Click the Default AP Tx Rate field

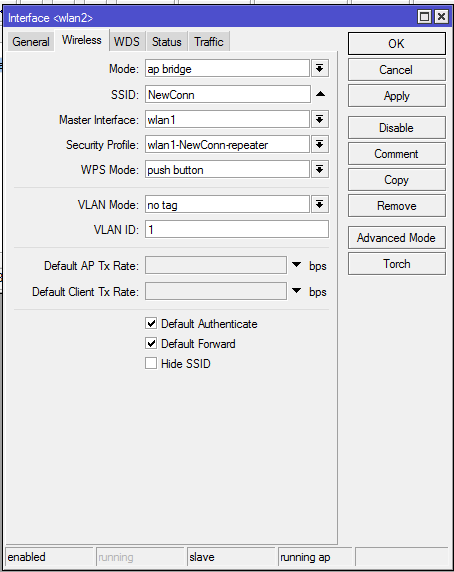[216, 265]
